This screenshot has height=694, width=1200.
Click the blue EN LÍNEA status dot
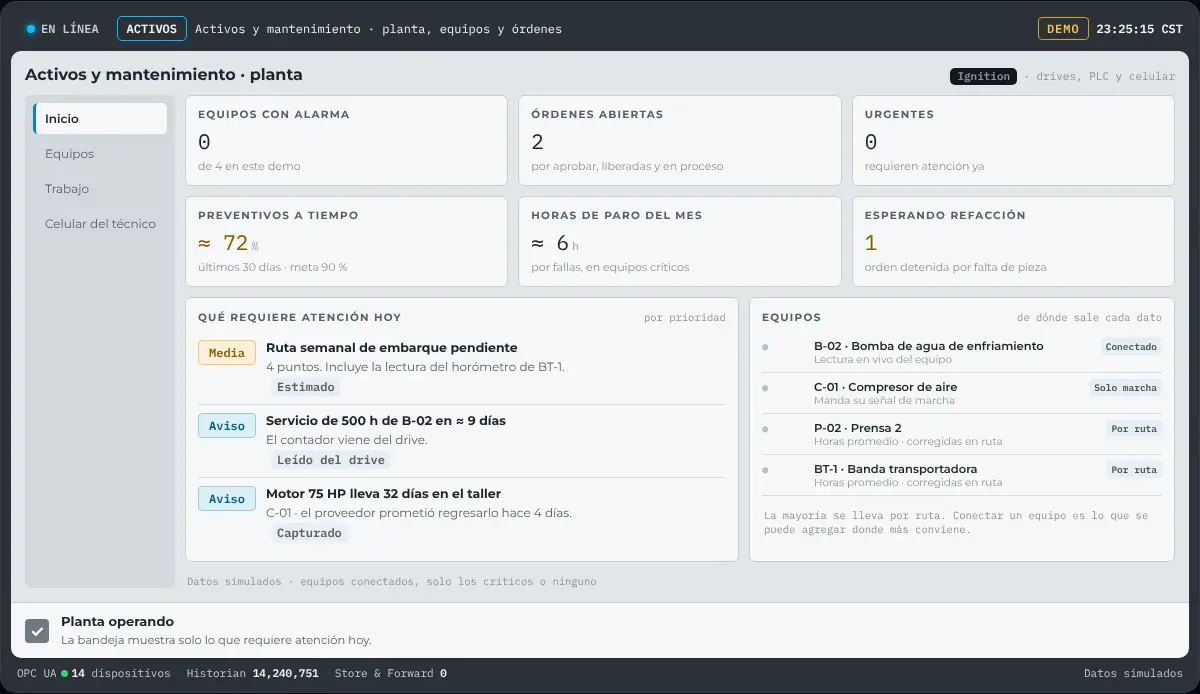[x=31, y=29]
